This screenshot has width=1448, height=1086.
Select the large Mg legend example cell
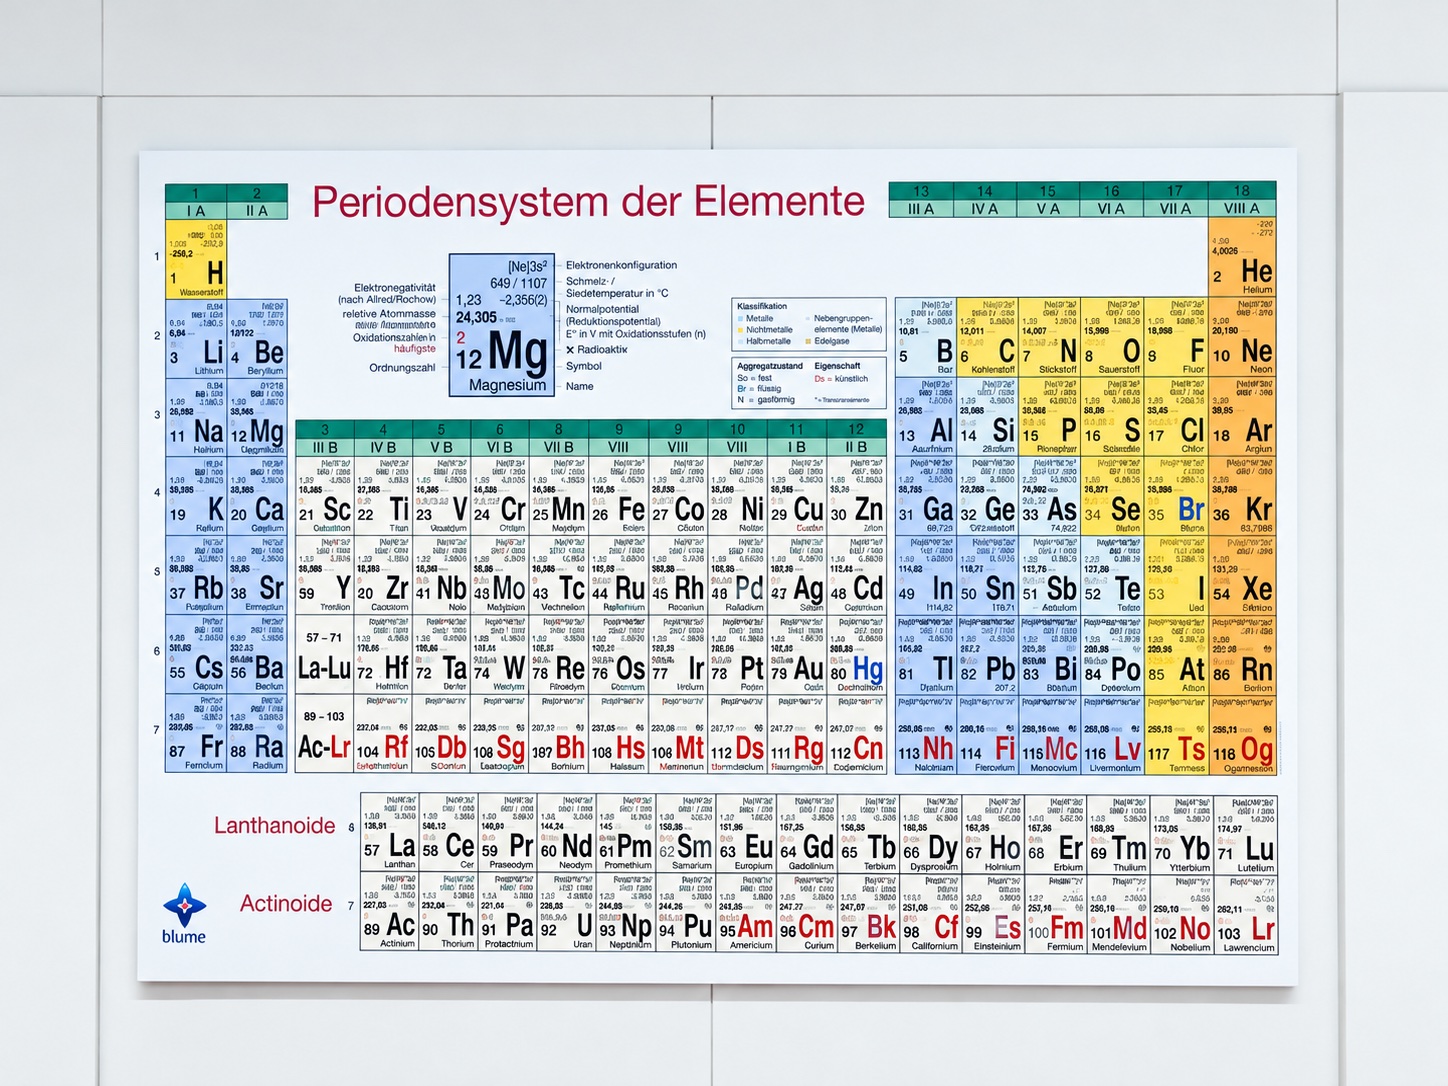[x=501, y=325]
